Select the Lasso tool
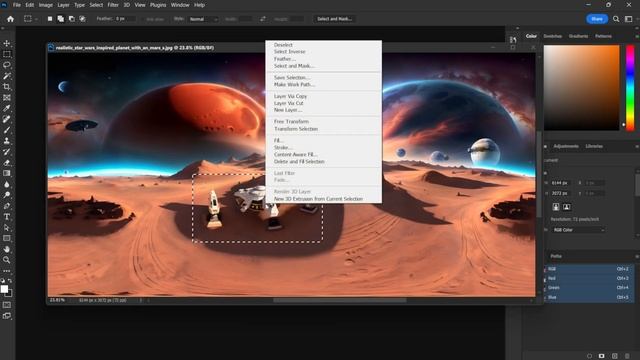Screen dimensions: 640x360 [7, 65]
